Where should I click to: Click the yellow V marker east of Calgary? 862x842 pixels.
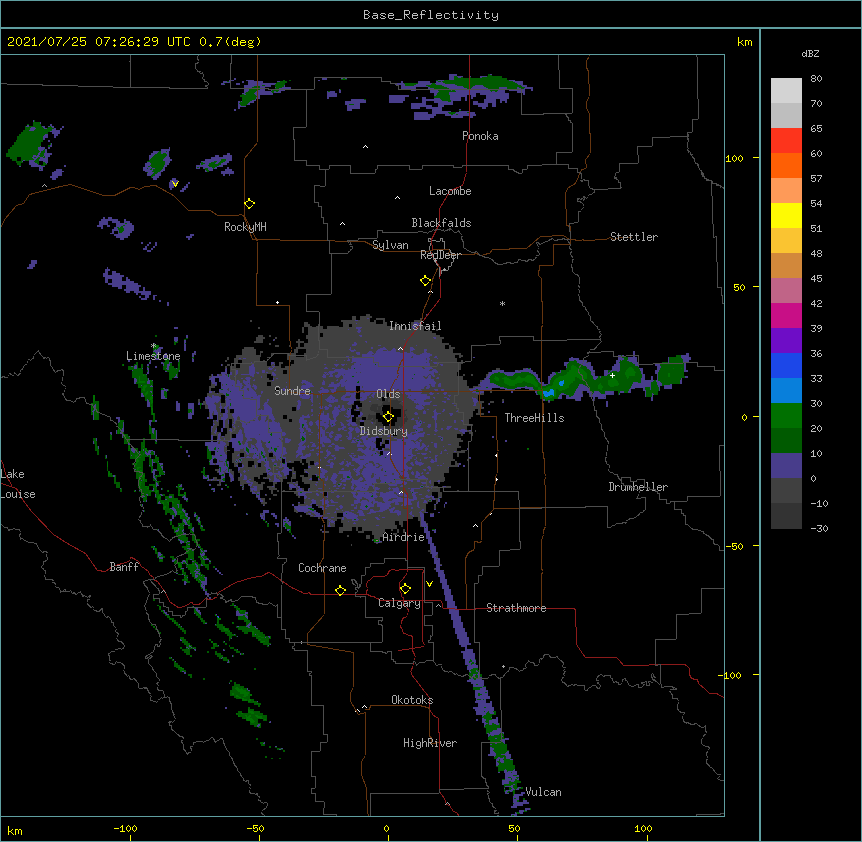[x=429, y=584]
